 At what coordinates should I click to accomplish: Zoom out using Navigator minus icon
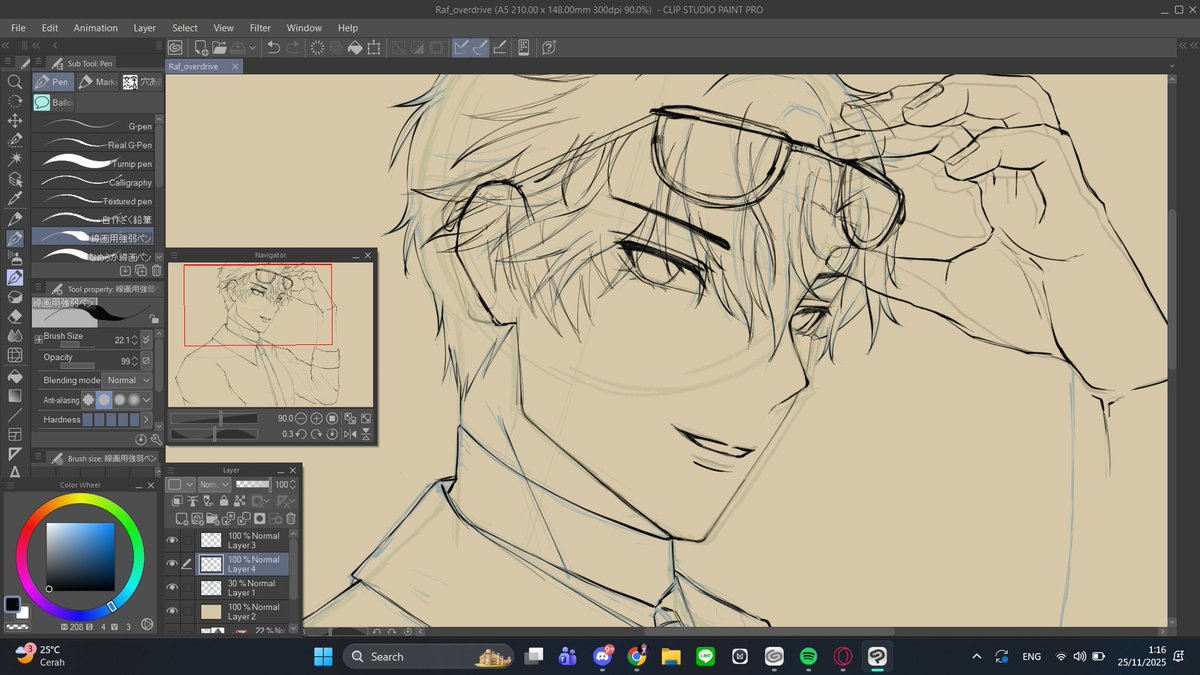click(x=301, y=418)
